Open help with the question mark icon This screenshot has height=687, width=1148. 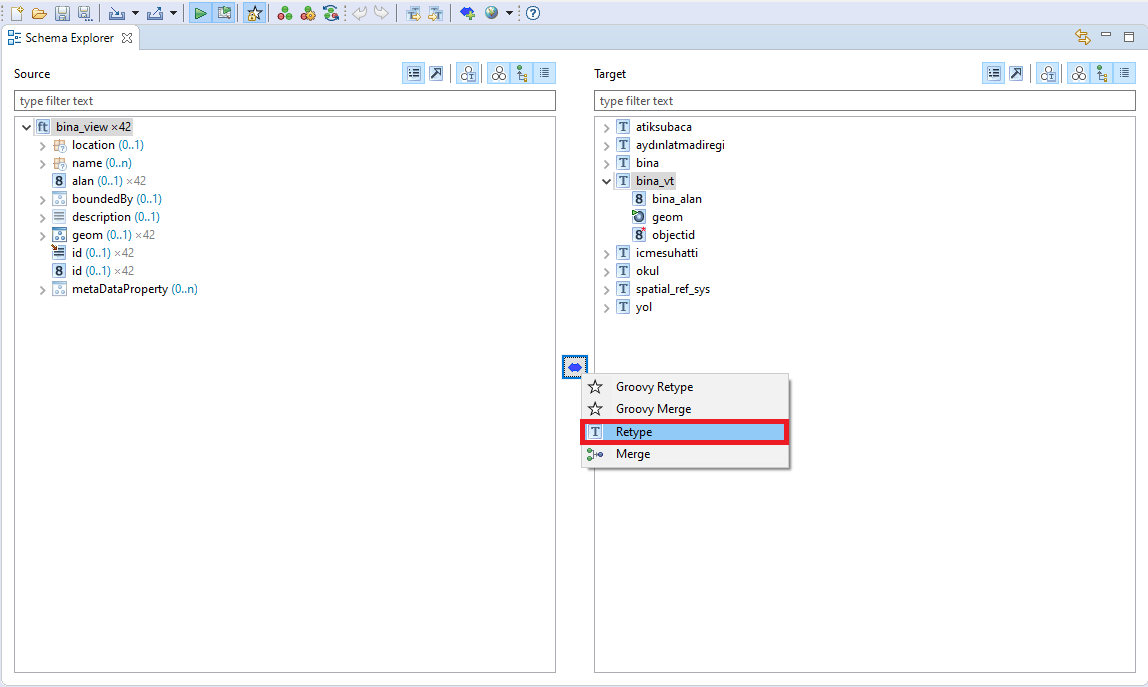tap(533, 13)
